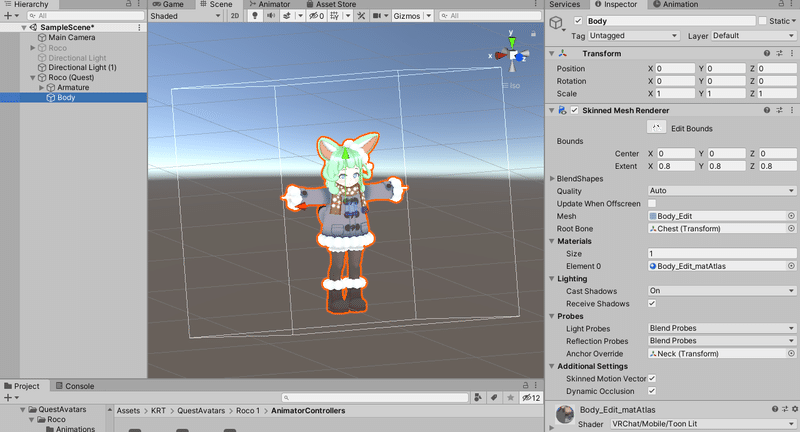Image resolution: width=800 pixels, height=432 pixels.
Task: Click the hidden objects count icon in Scene toolbar
Action: coord(317,16)
